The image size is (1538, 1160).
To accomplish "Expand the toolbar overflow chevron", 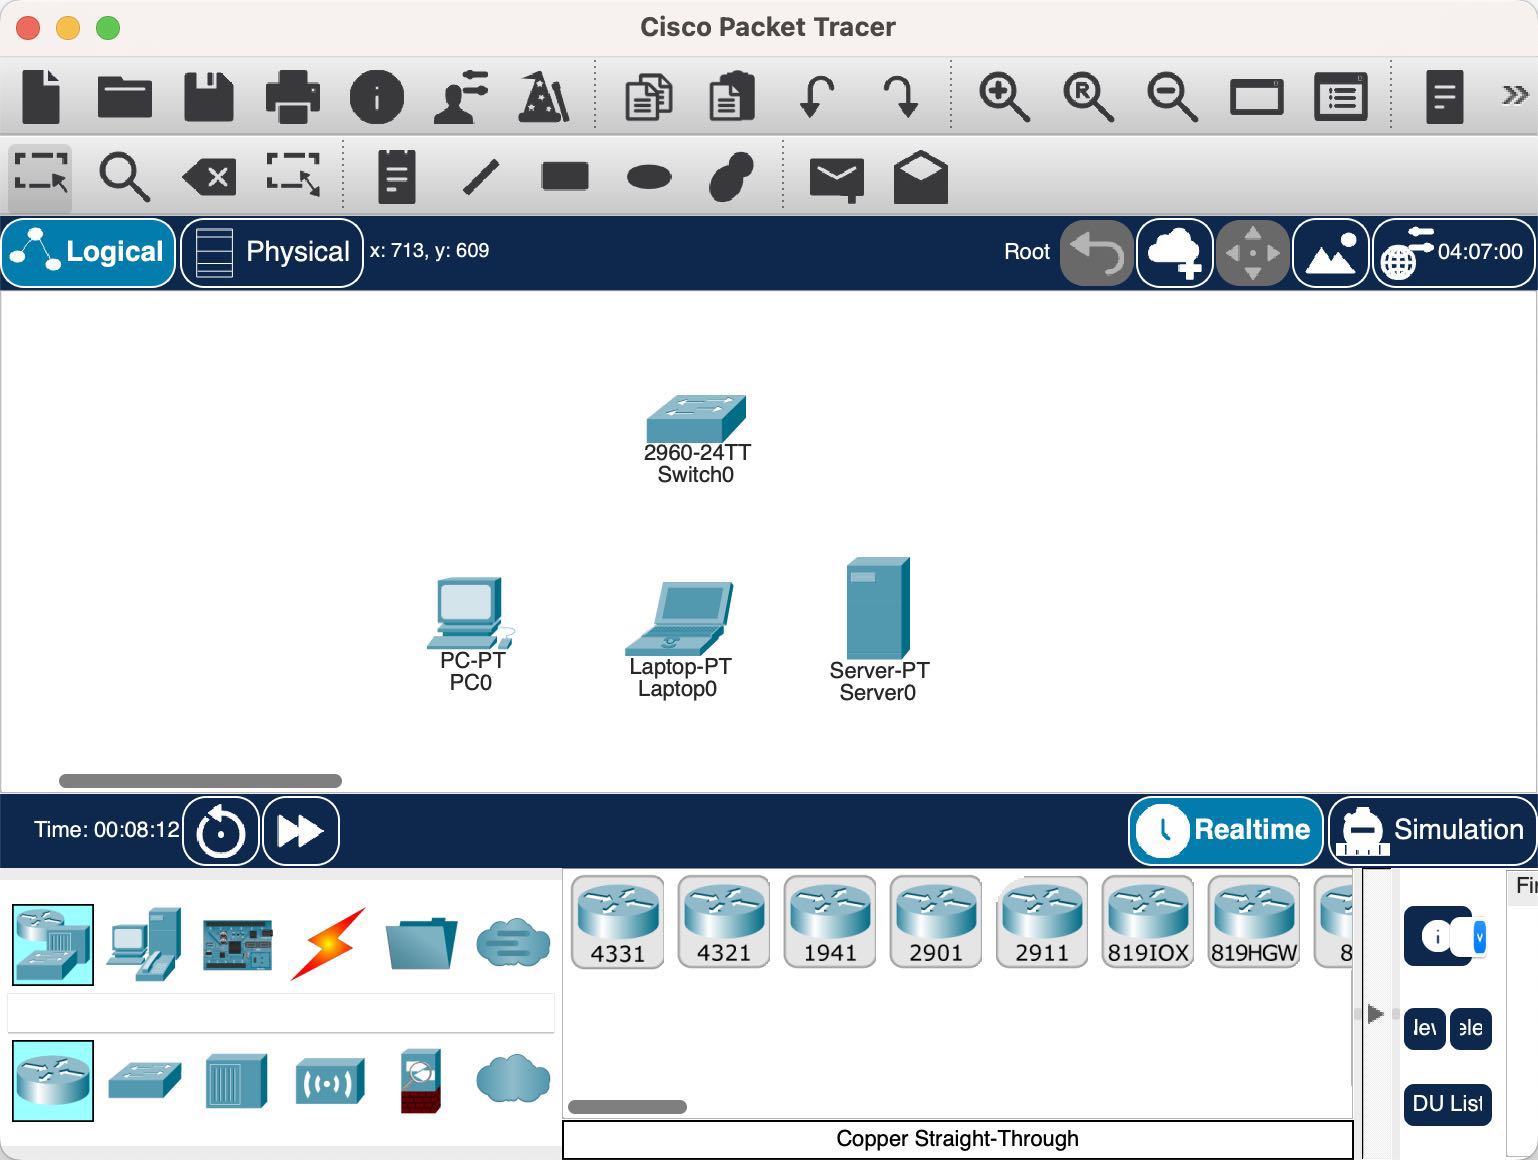I will tap(1514, 95).
